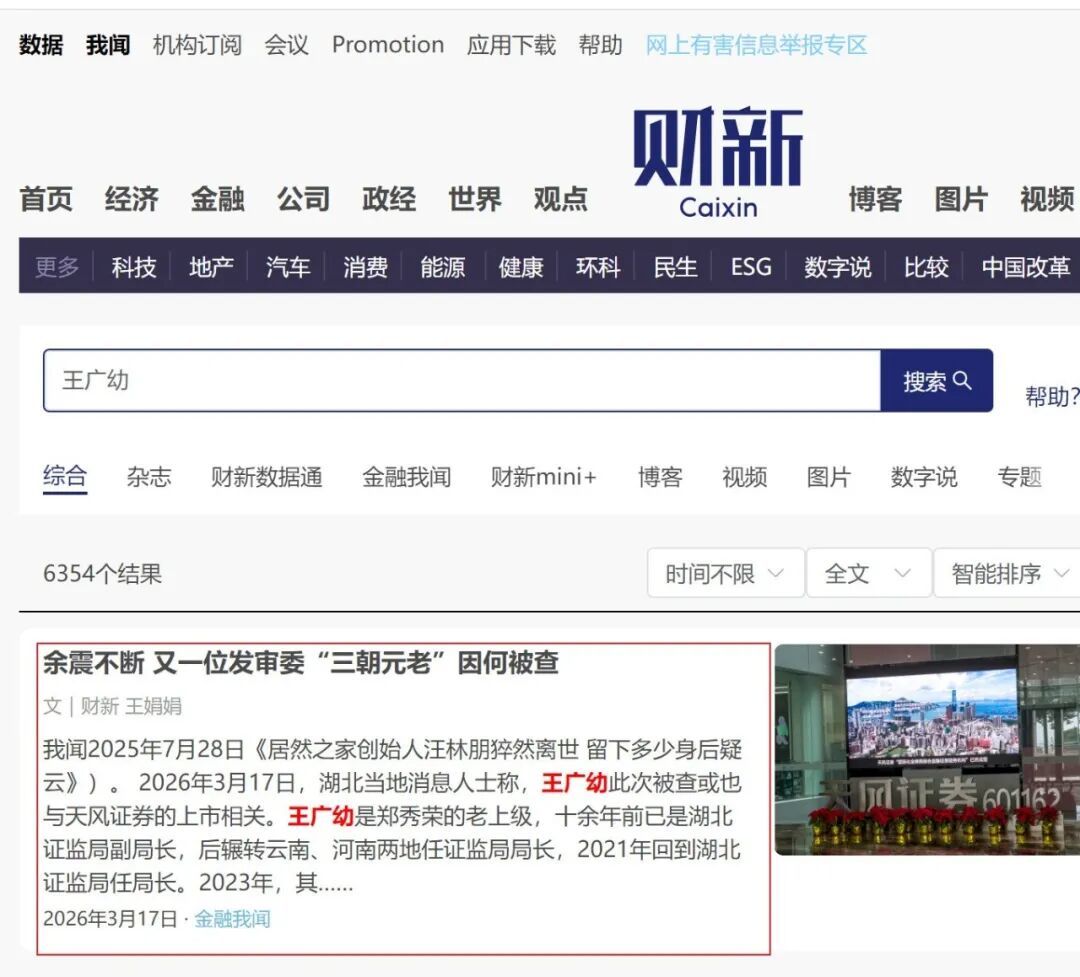Viewport: 1080px width, 977px height.
Task: Open 视频 in the main navigation
Action: tap(1047, 199)
